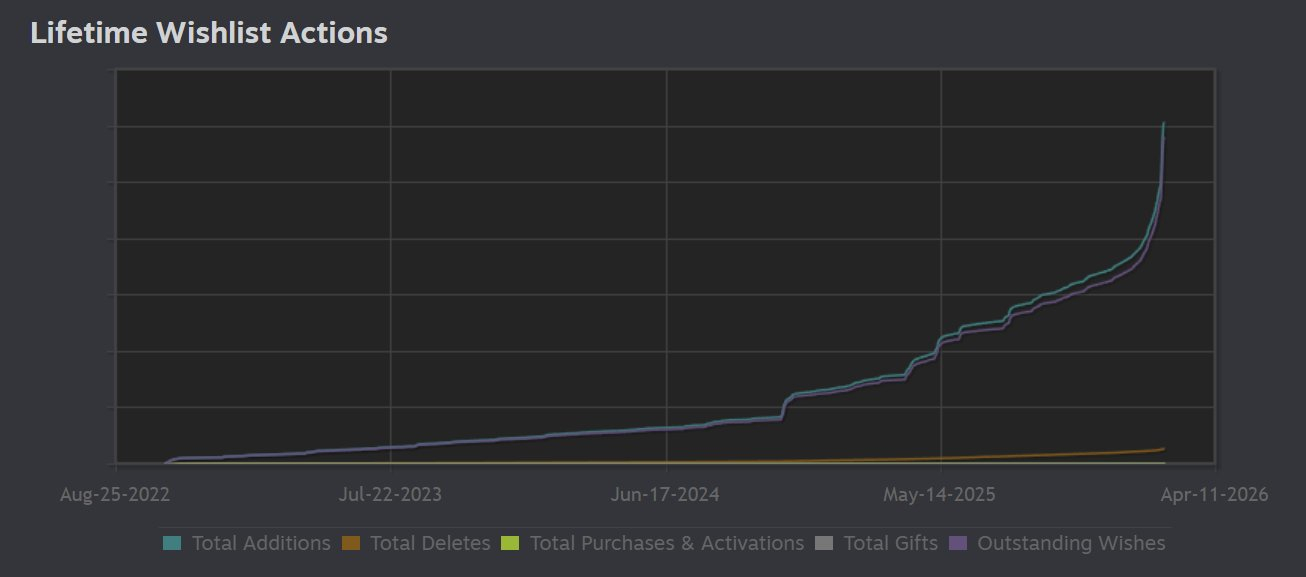Click the teal Total Additions legend swatch
Image resolution: width=1306 pixels, height=577 pixels.
click(x=171, y=543)
